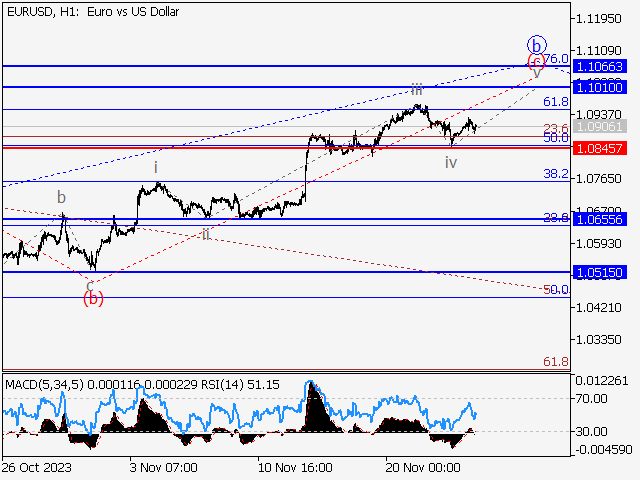
Task: Select the iv wave label
Action: click(451, 163)
